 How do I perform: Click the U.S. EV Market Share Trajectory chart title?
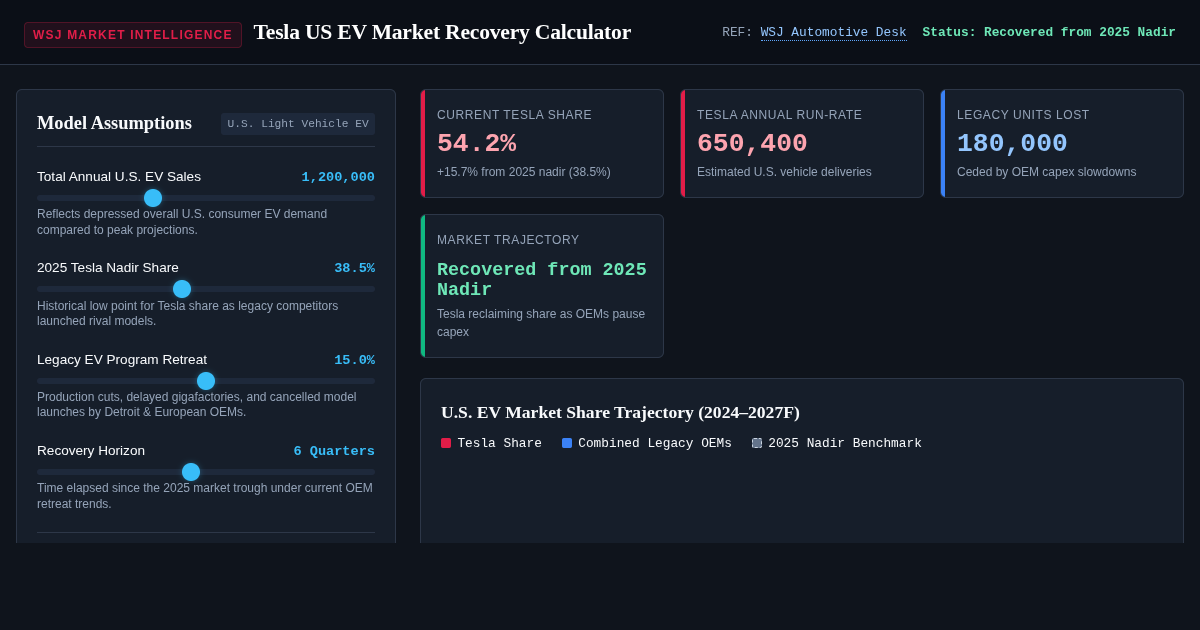tap(620, 412)
